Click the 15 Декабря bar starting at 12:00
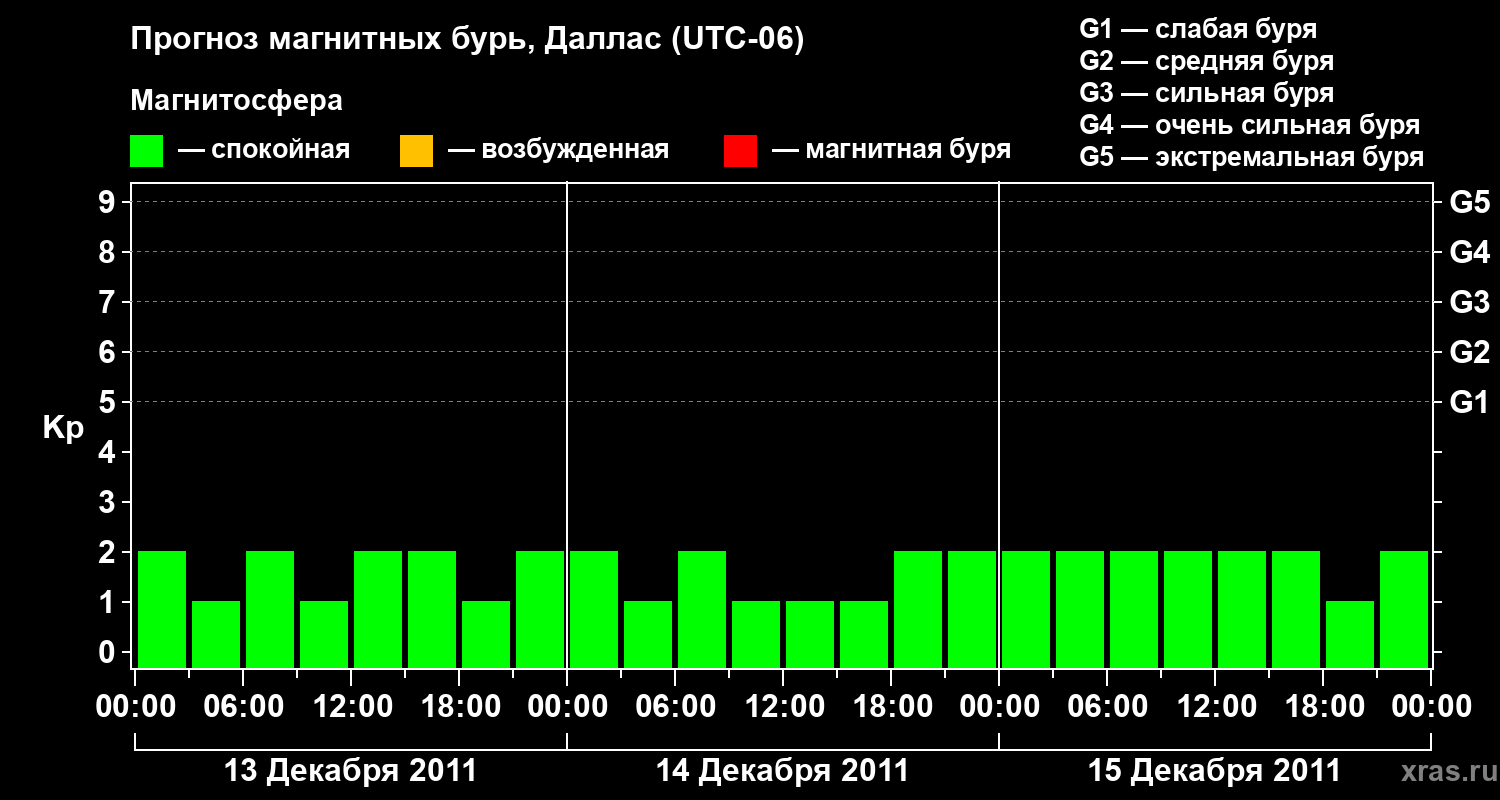The width and height of the screenshot is (1500, 800). pyautogui.click(x=1242, y=609)
